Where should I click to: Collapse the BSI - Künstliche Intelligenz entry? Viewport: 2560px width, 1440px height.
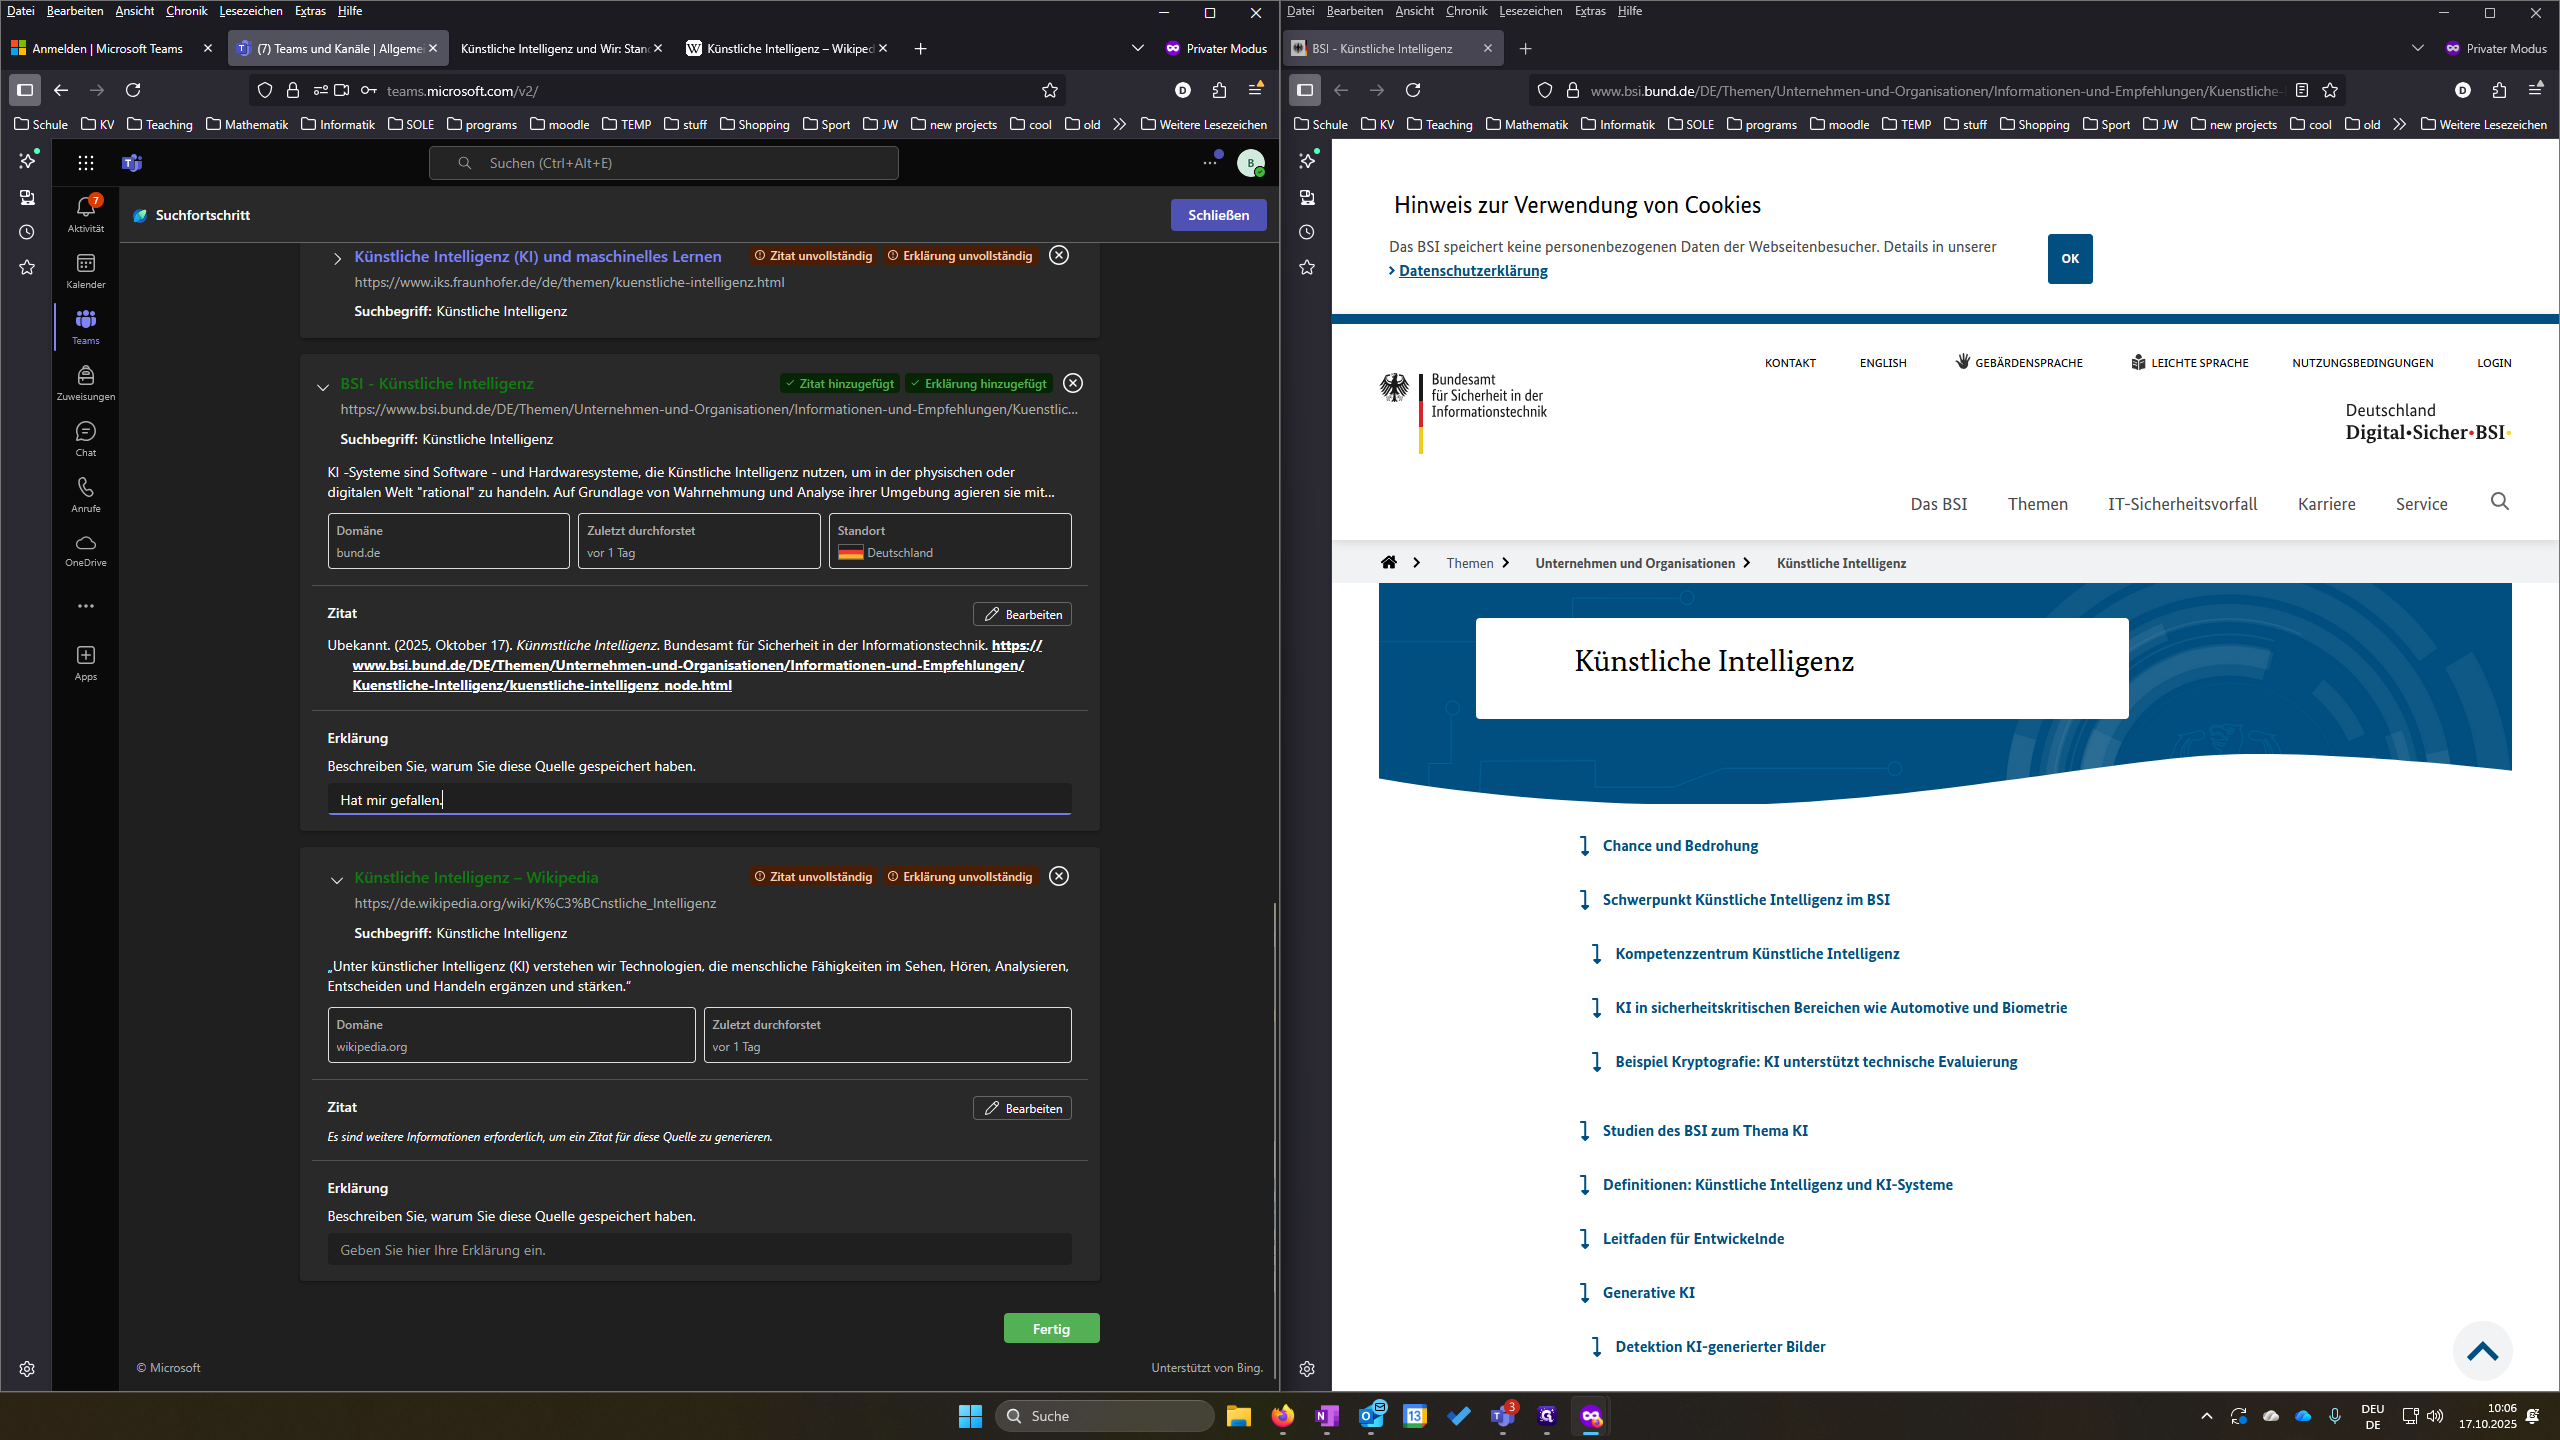pos(323,386)
